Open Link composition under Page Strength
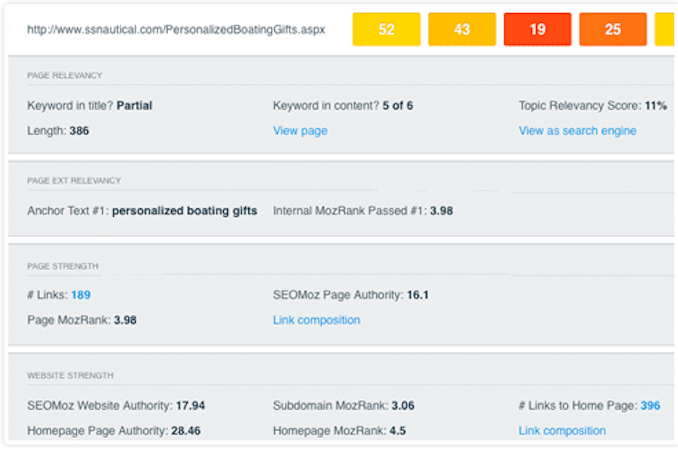Screen dimensions: 678x450 pos(316,320)
